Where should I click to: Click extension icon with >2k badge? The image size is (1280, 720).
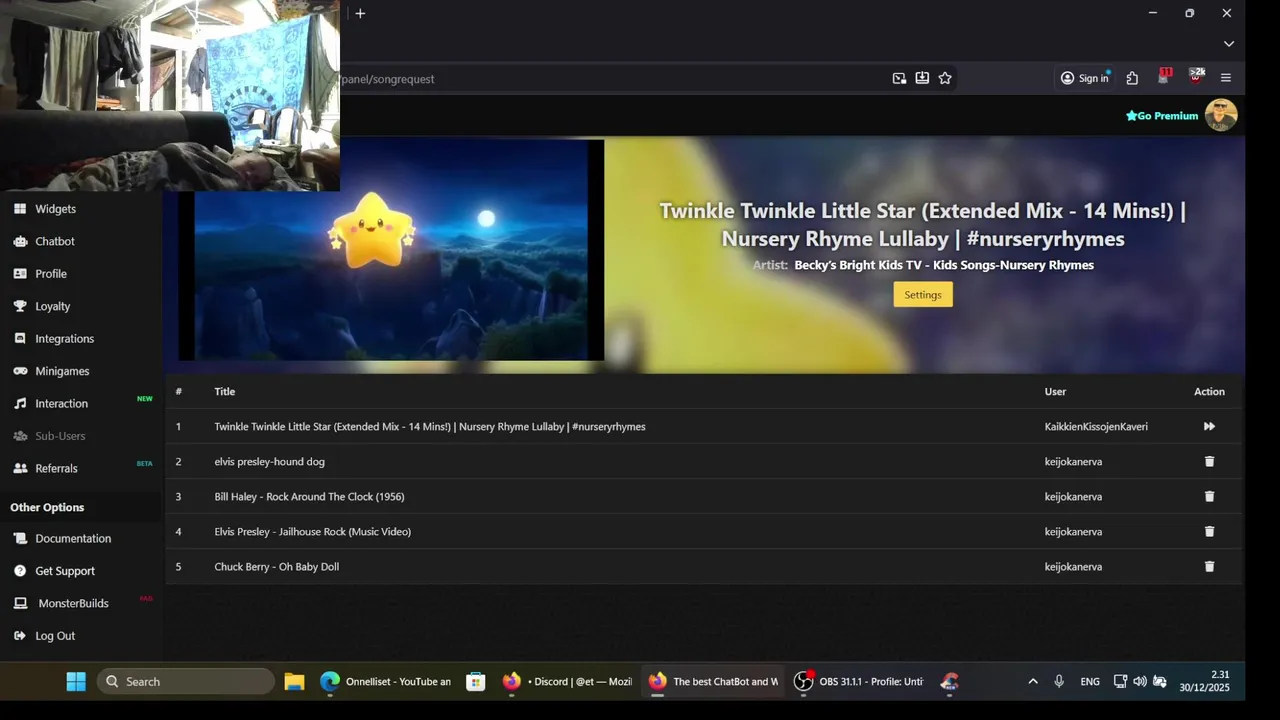[1196, 76]
